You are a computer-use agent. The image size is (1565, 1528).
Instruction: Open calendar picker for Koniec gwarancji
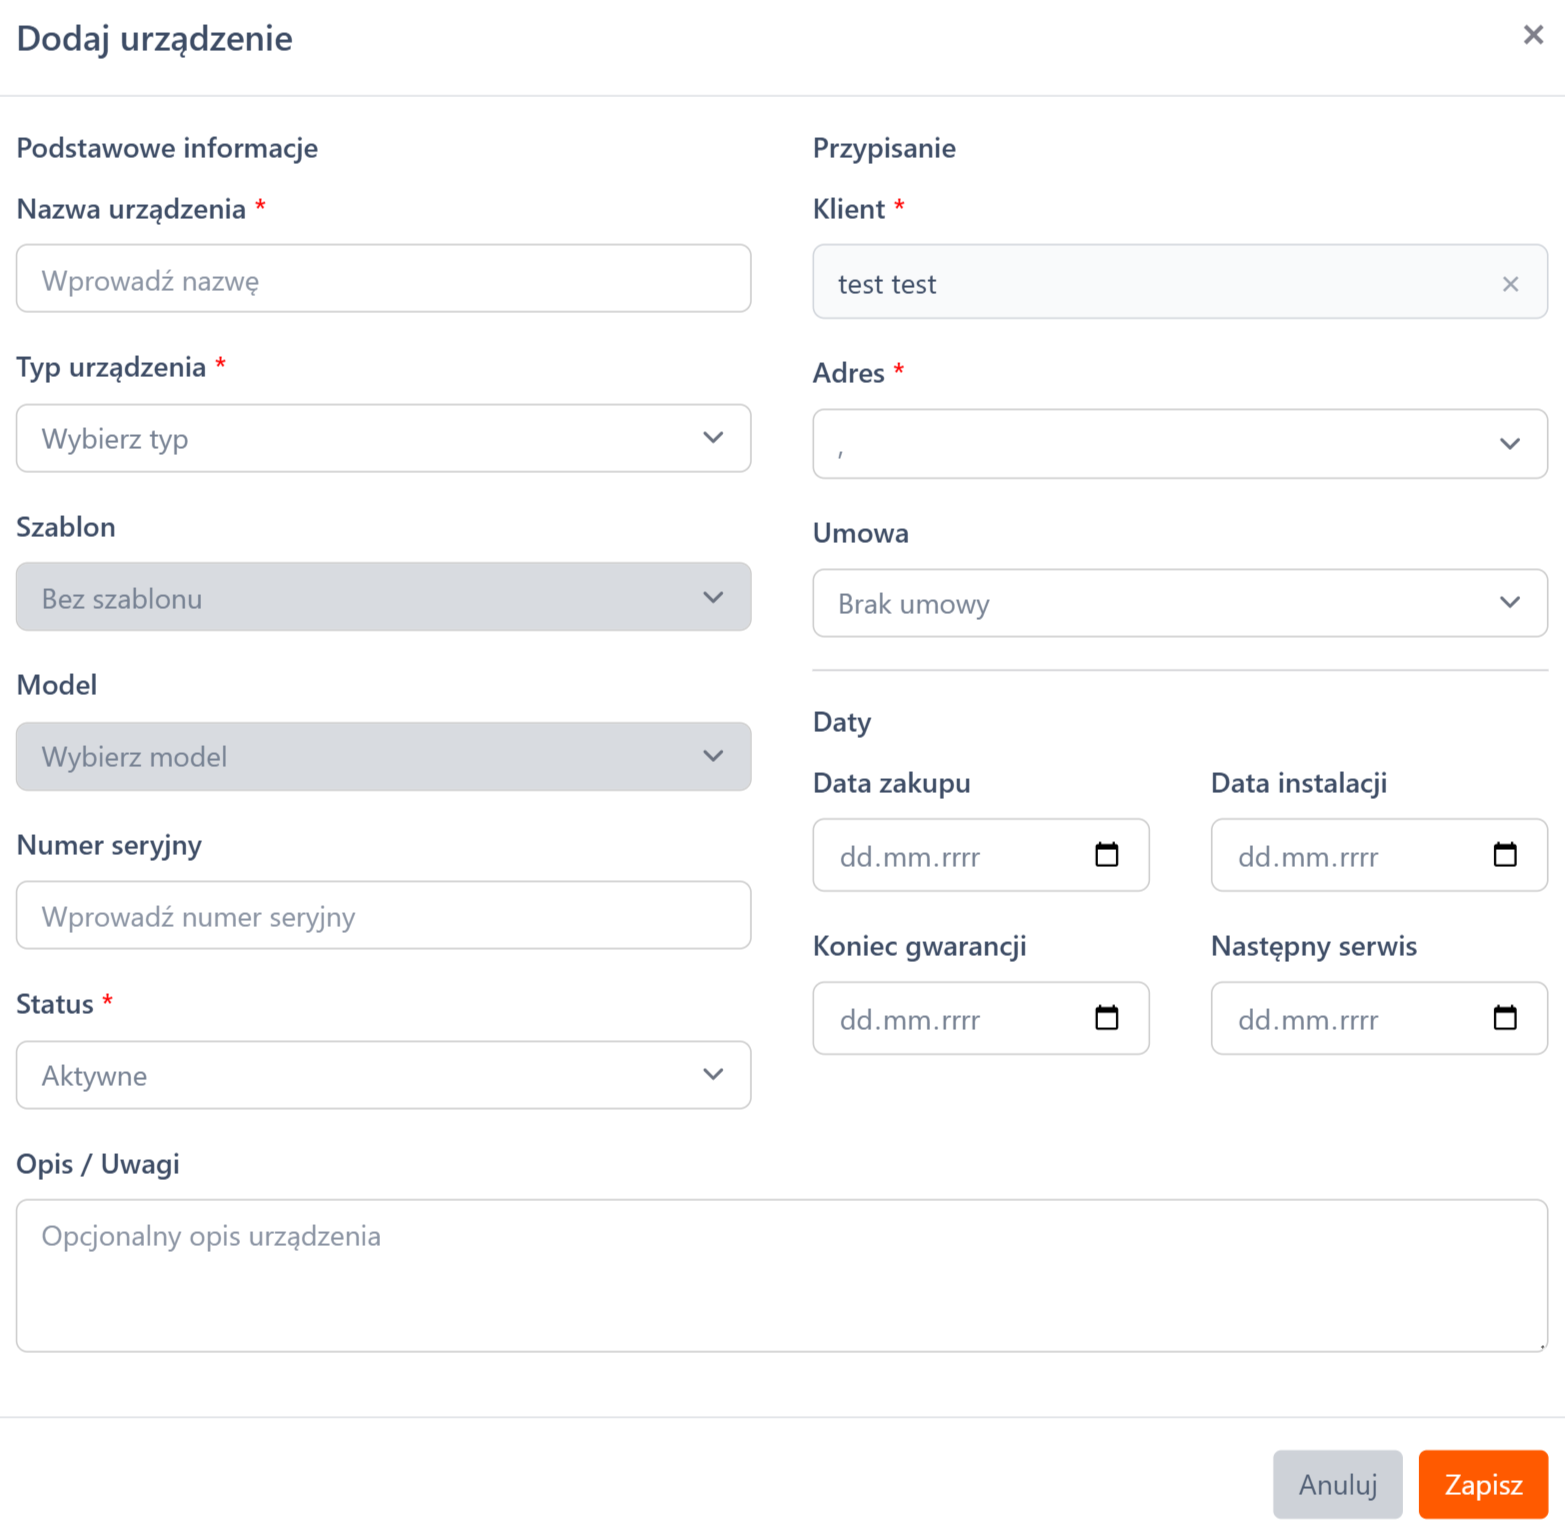click(x=1106, y=1018)
